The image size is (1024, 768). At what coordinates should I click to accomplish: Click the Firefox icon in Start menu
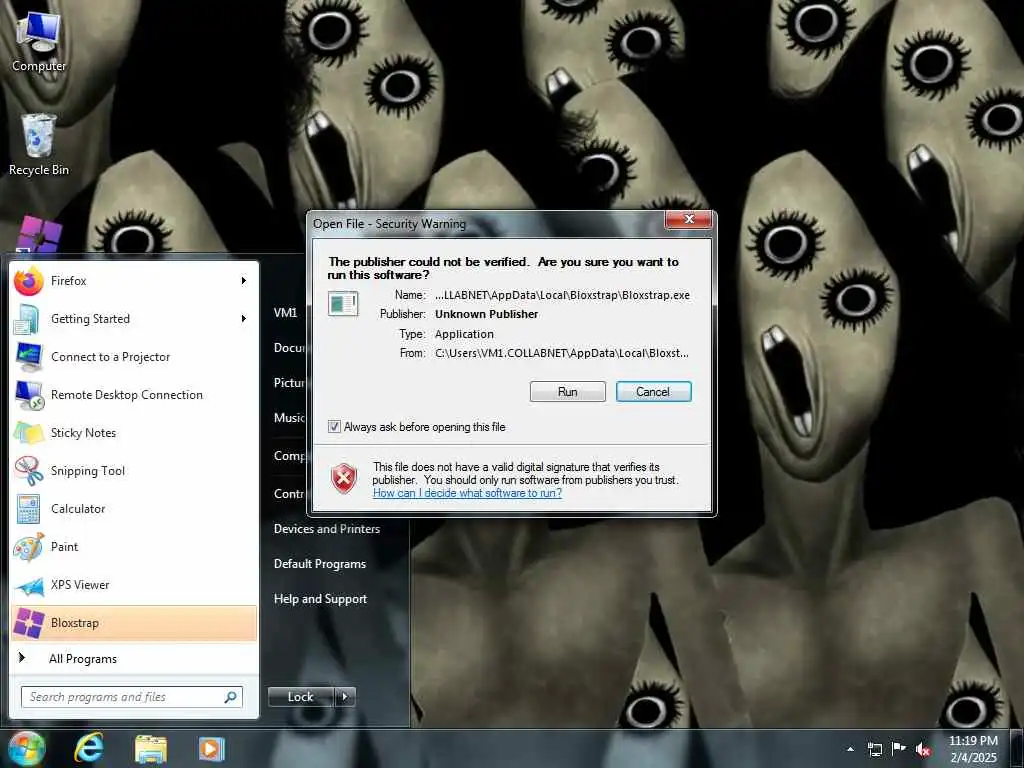tap(29, 281)
